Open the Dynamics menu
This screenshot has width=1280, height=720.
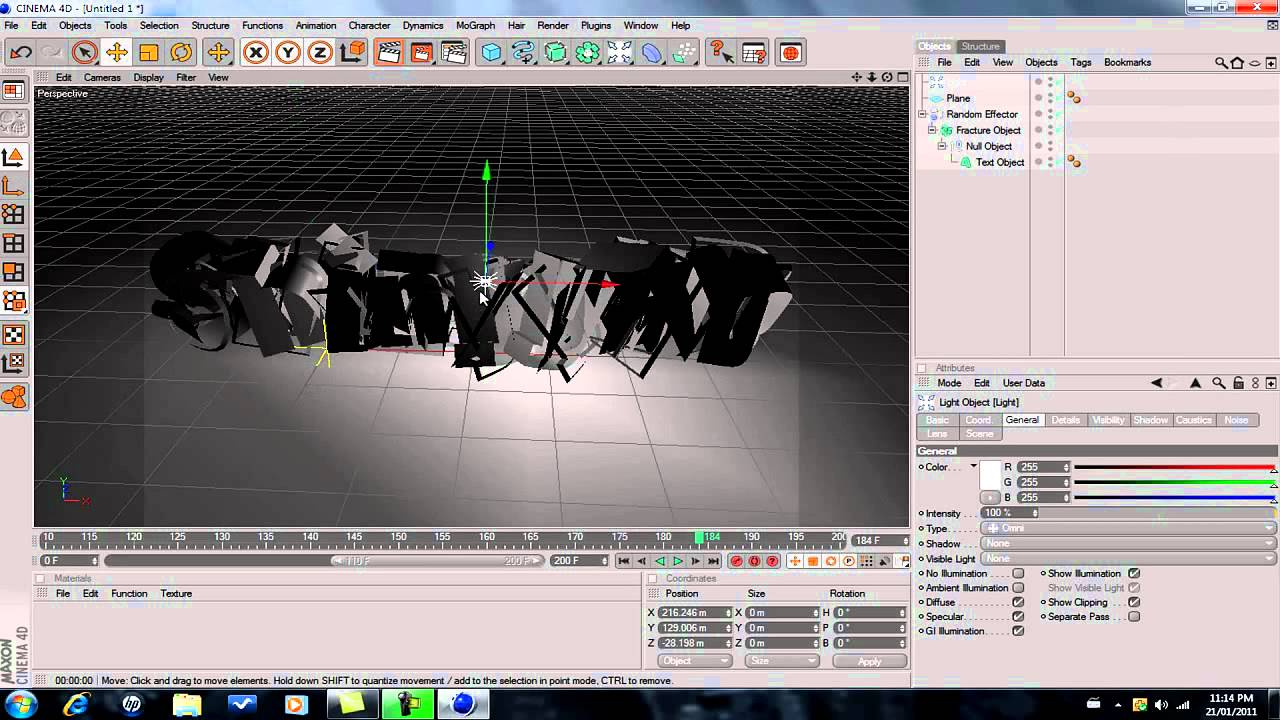pyautogui.click(x=422, y=26)
